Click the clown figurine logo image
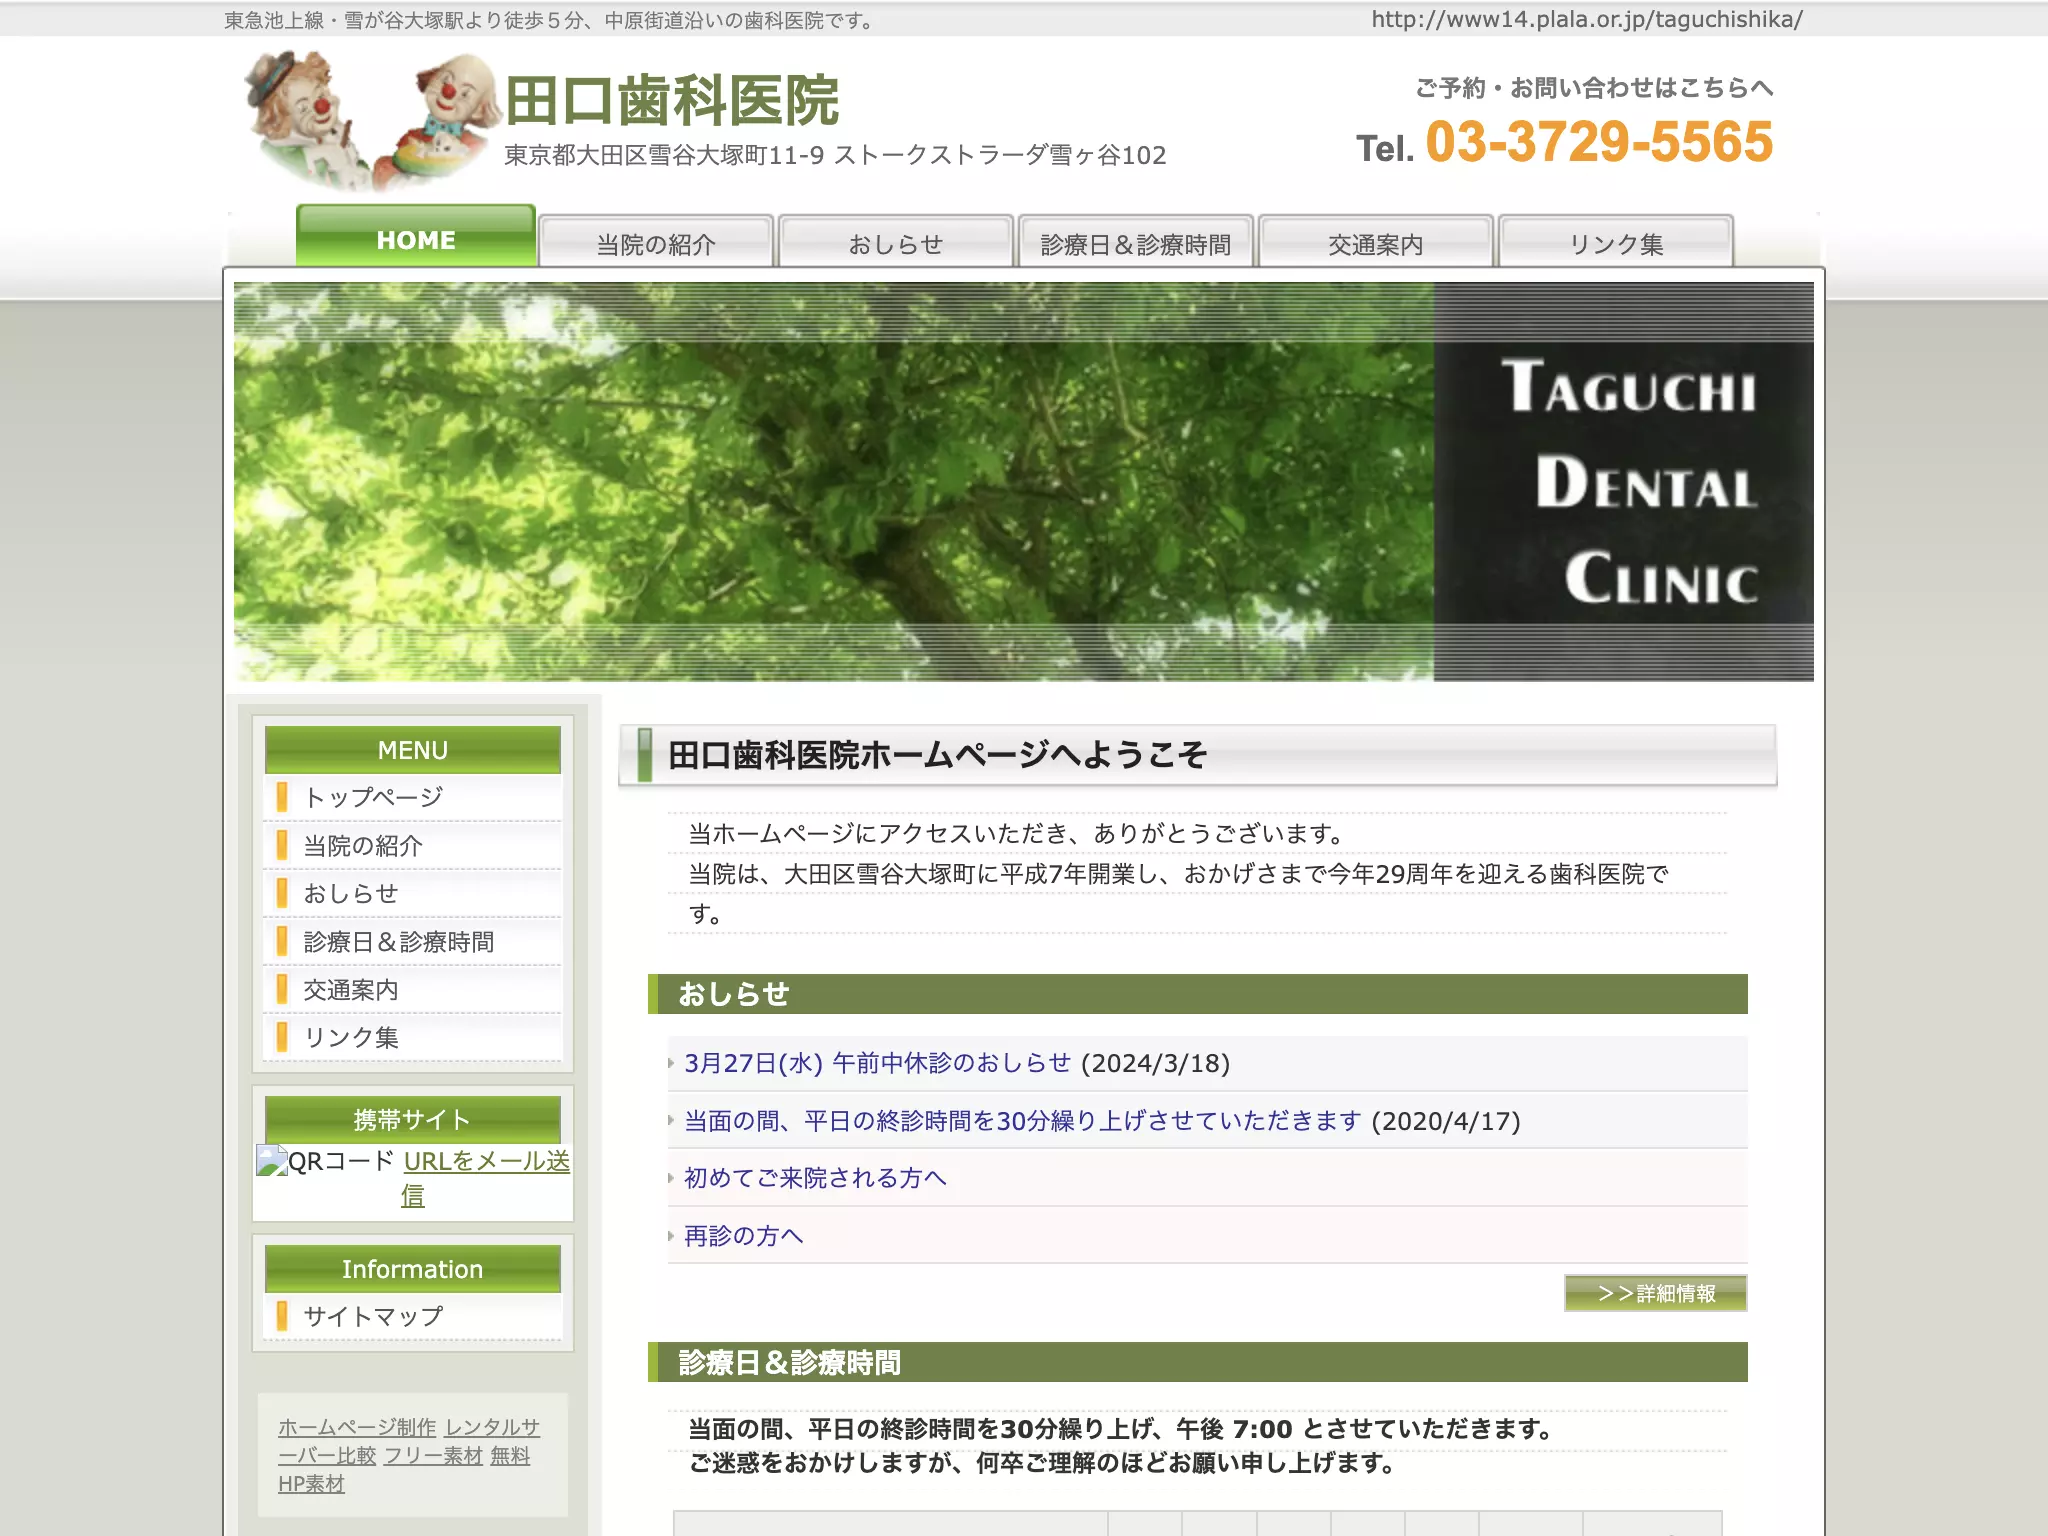Screen dimensions: 2048x1536 pyautogui.click(x=371, y=120)
